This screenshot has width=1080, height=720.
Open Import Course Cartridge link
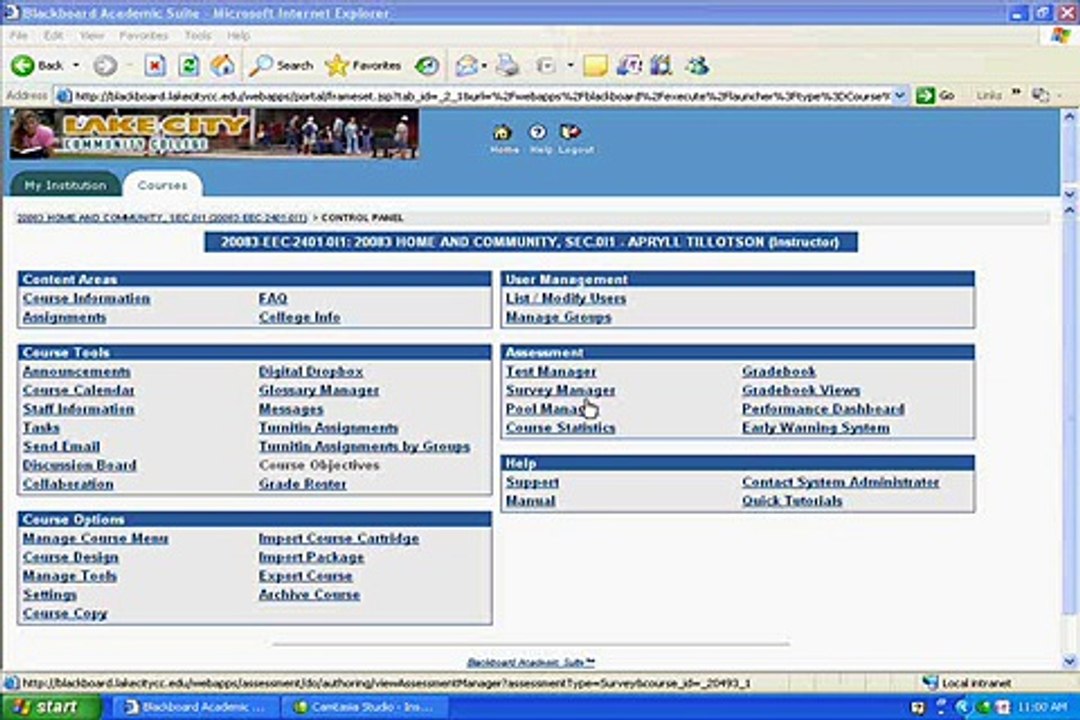pyautogui.click(x=339, y=538)
